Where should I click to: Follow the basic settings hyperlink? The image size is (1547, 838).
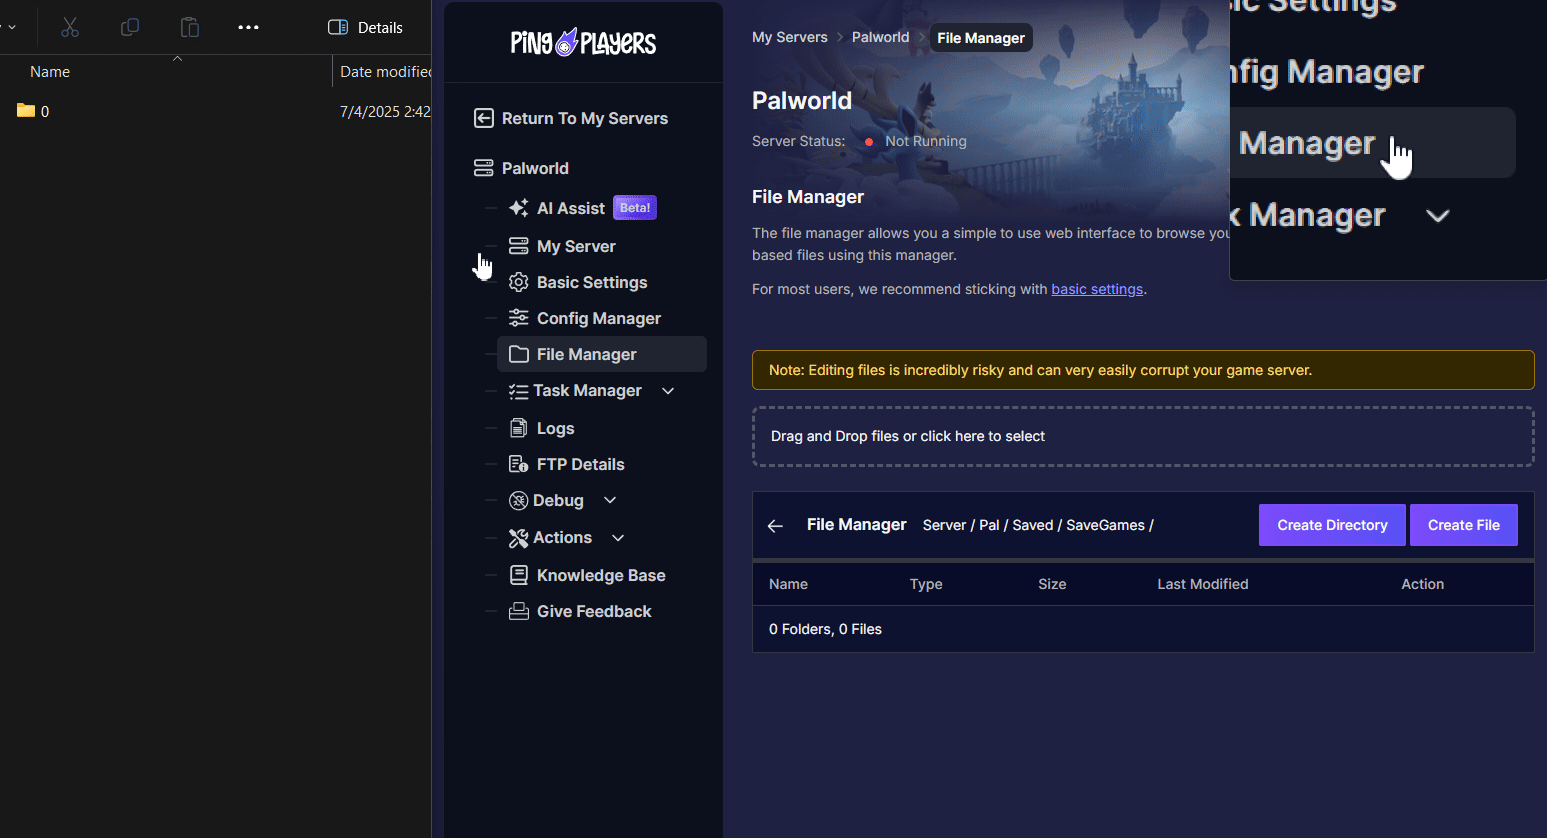coord(1097,289)
